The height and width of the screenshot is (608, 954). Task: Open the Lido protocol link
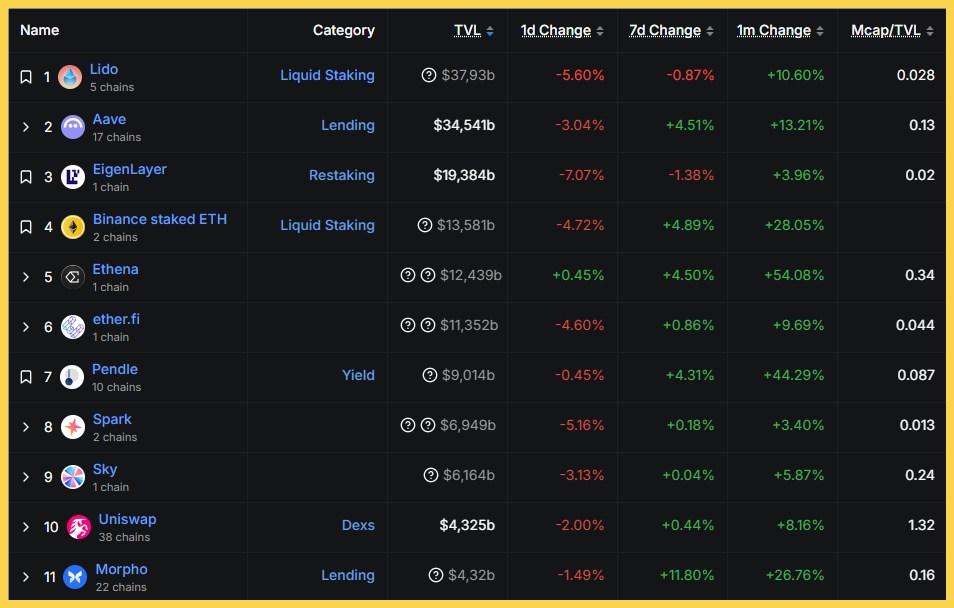[104, 69]
